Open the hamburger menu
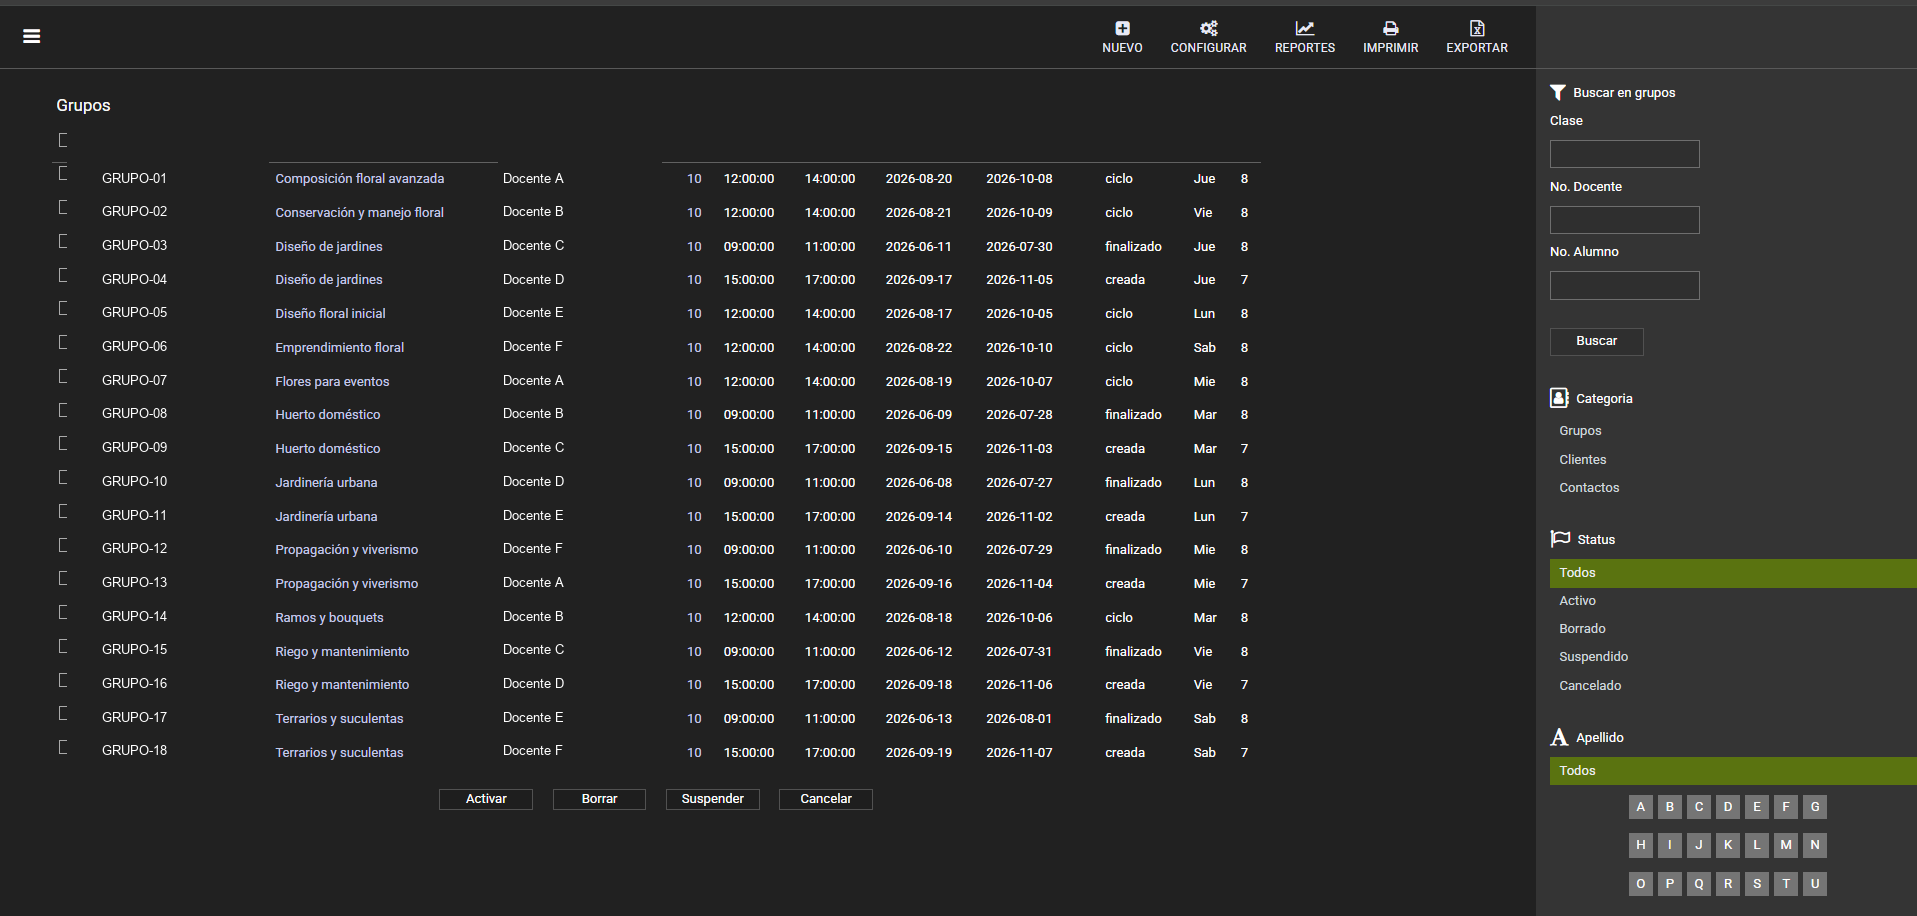Viewport: 1917px width, 916px height. click(x=32, y=36)
